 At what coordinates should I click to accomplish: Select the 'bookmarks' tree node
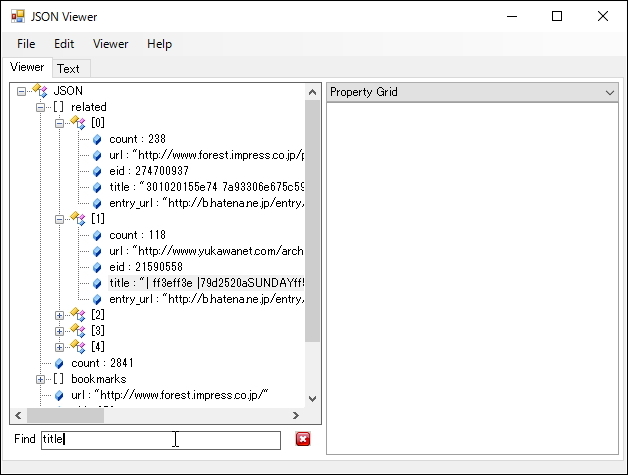pos(99,379)
